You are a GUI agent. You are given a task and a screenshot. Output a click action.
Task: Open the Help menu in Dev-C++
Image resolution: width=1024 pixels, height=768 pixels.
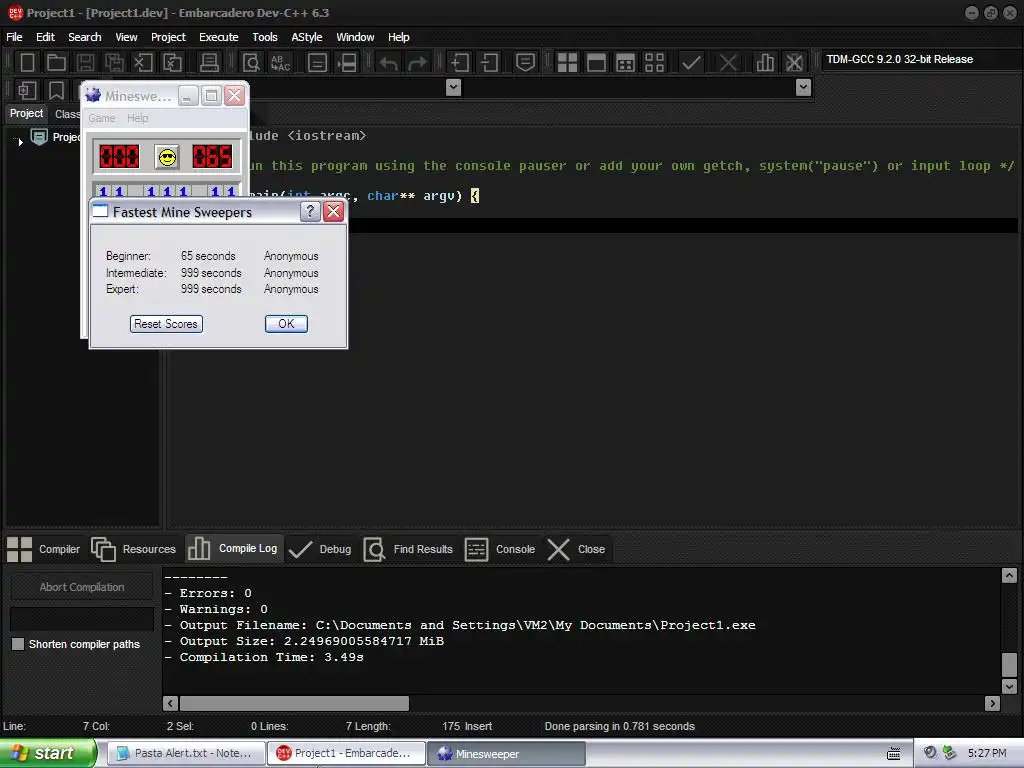(398, 37)
